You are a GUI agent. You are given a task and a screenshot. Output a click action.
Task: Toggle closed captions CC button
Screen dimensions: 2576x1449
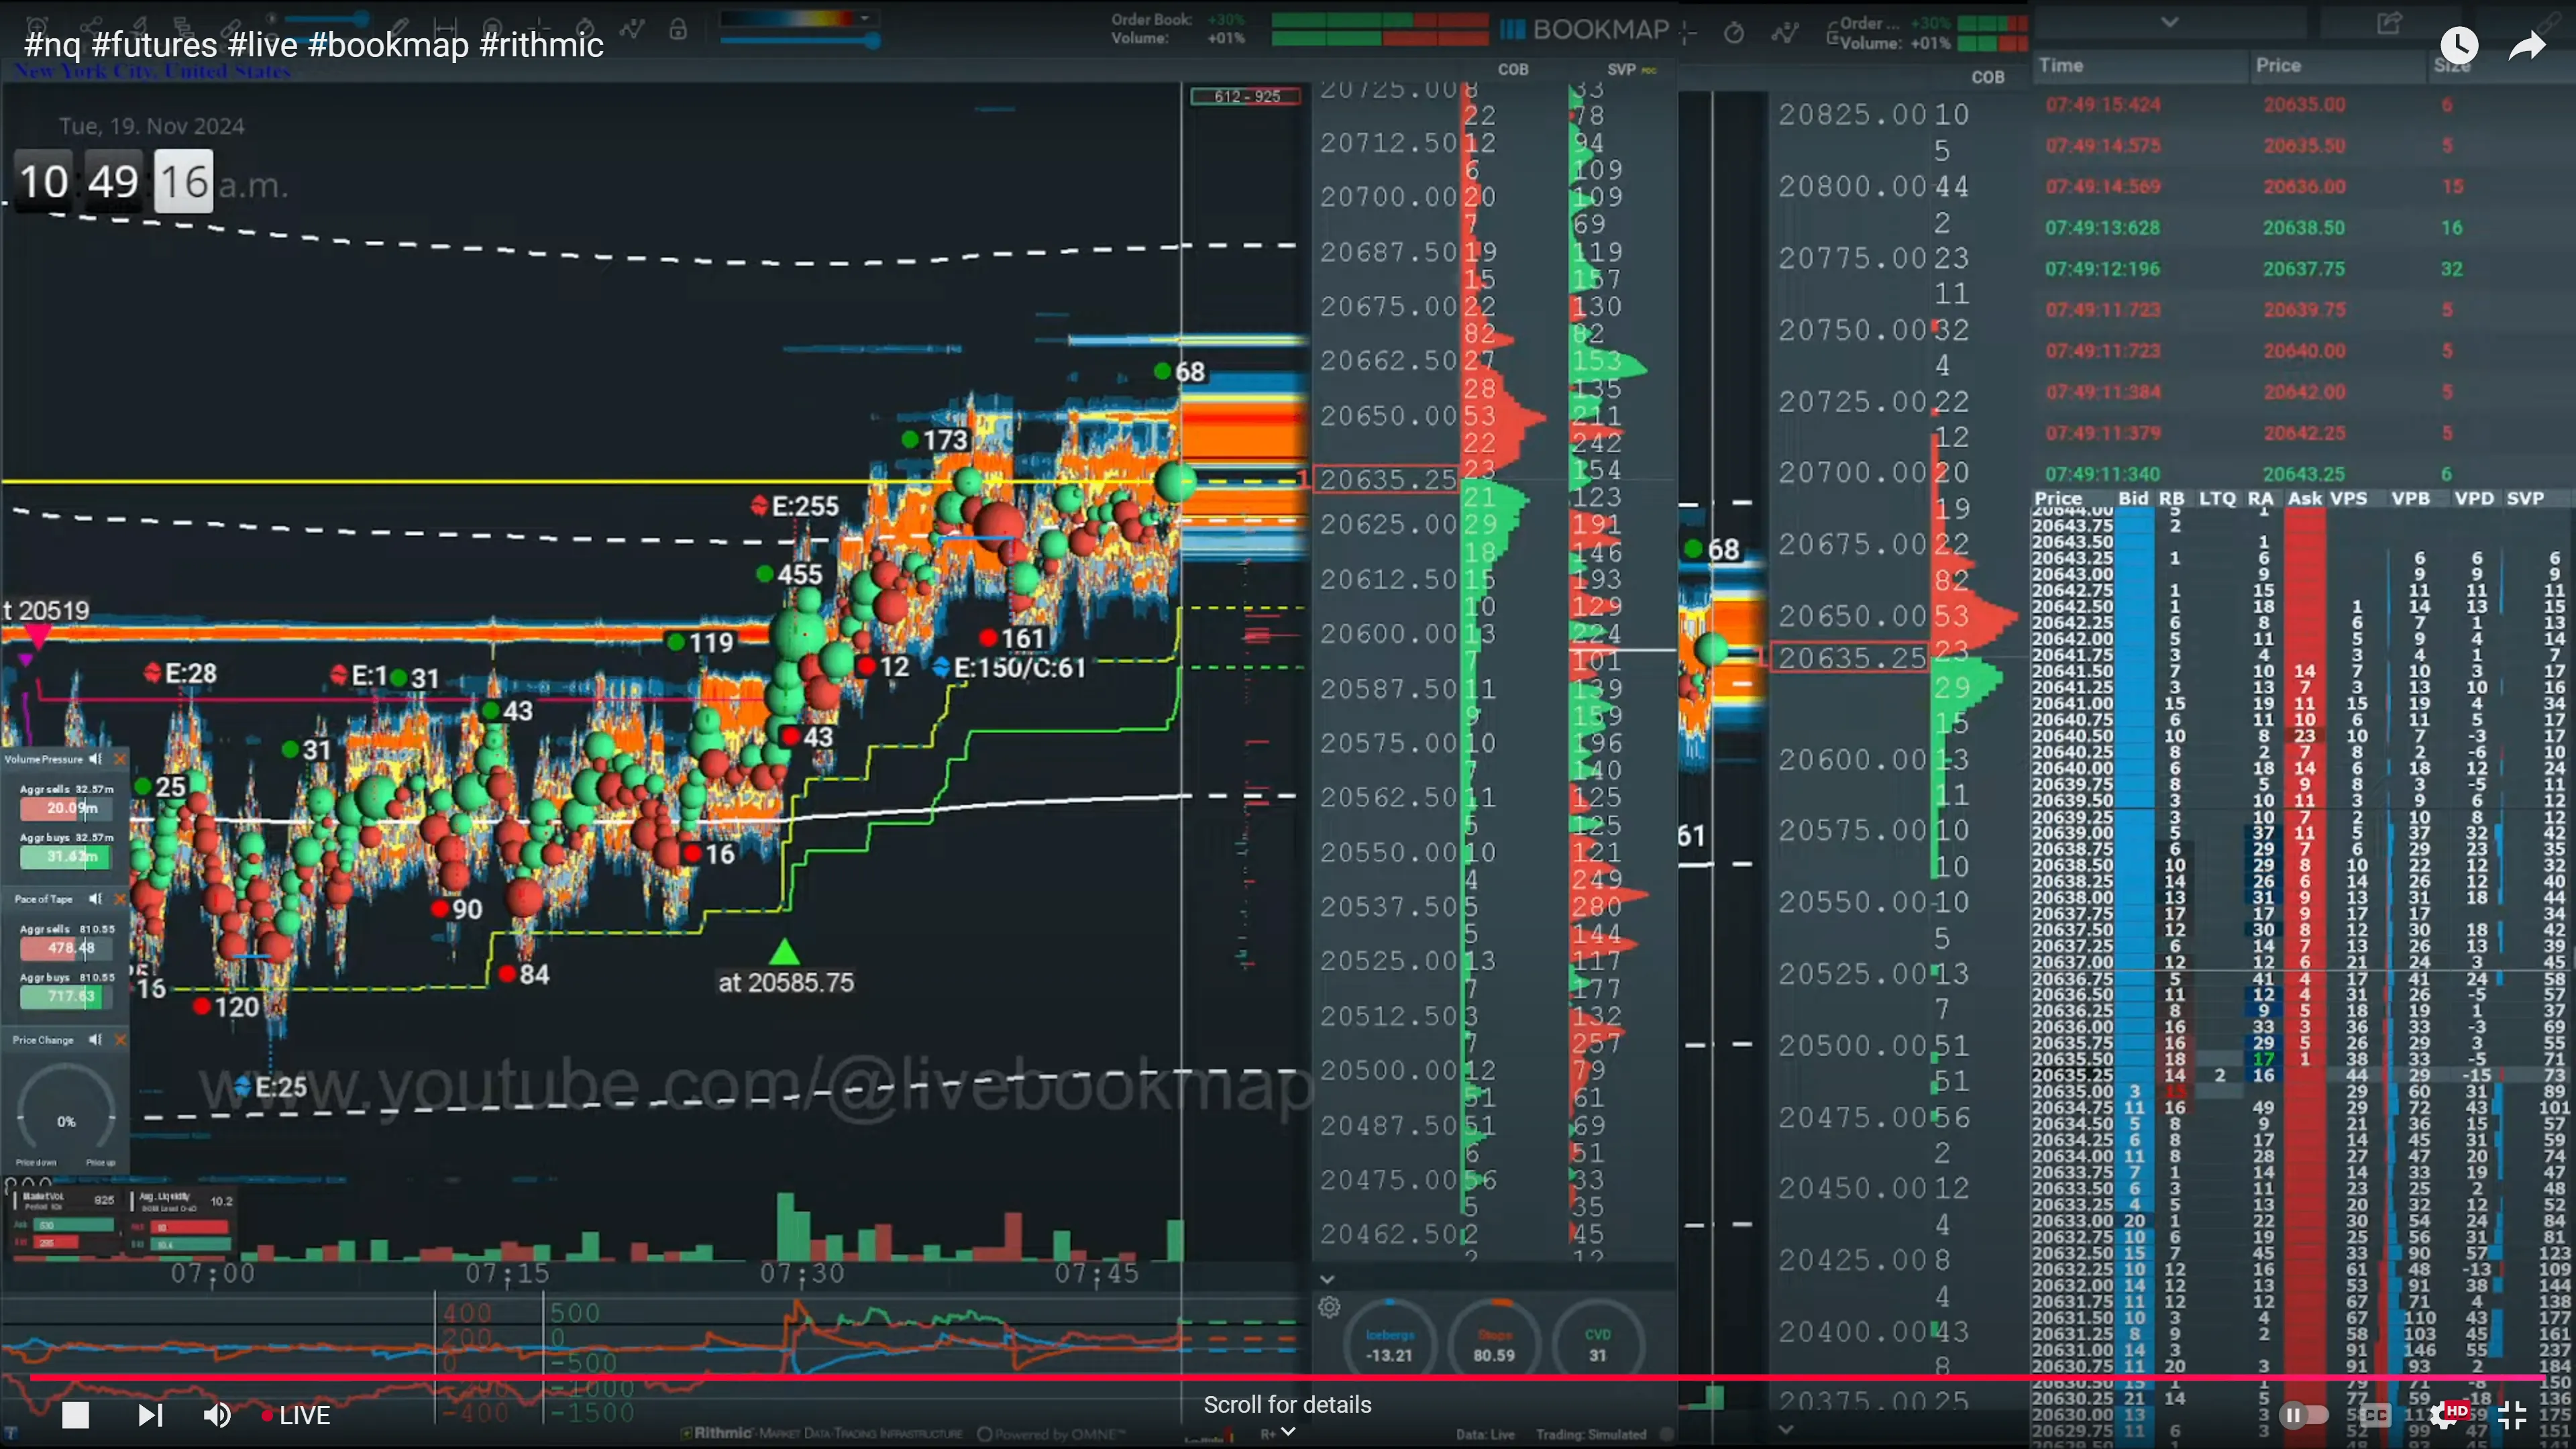tap(2376, 1415)
